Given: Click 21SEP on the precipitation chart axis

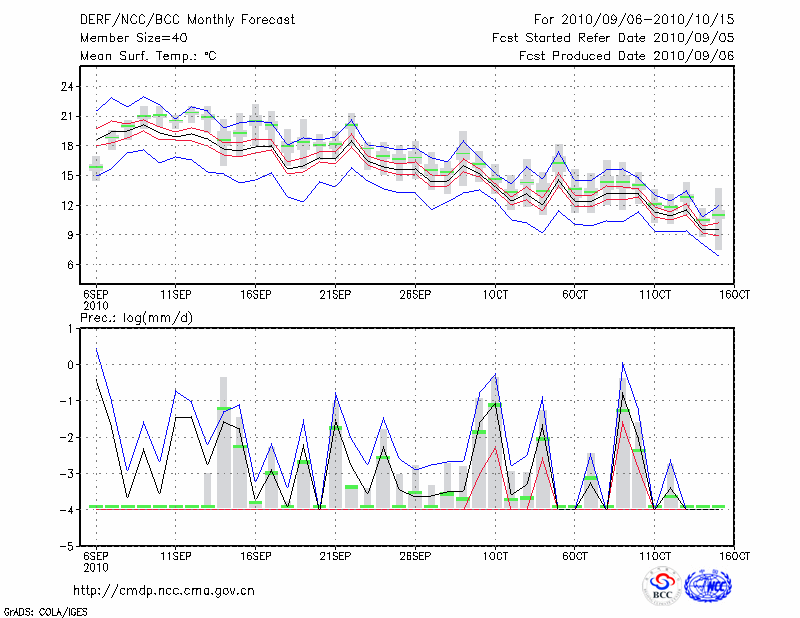Looking at the screenshot, I should click(334, 555).
